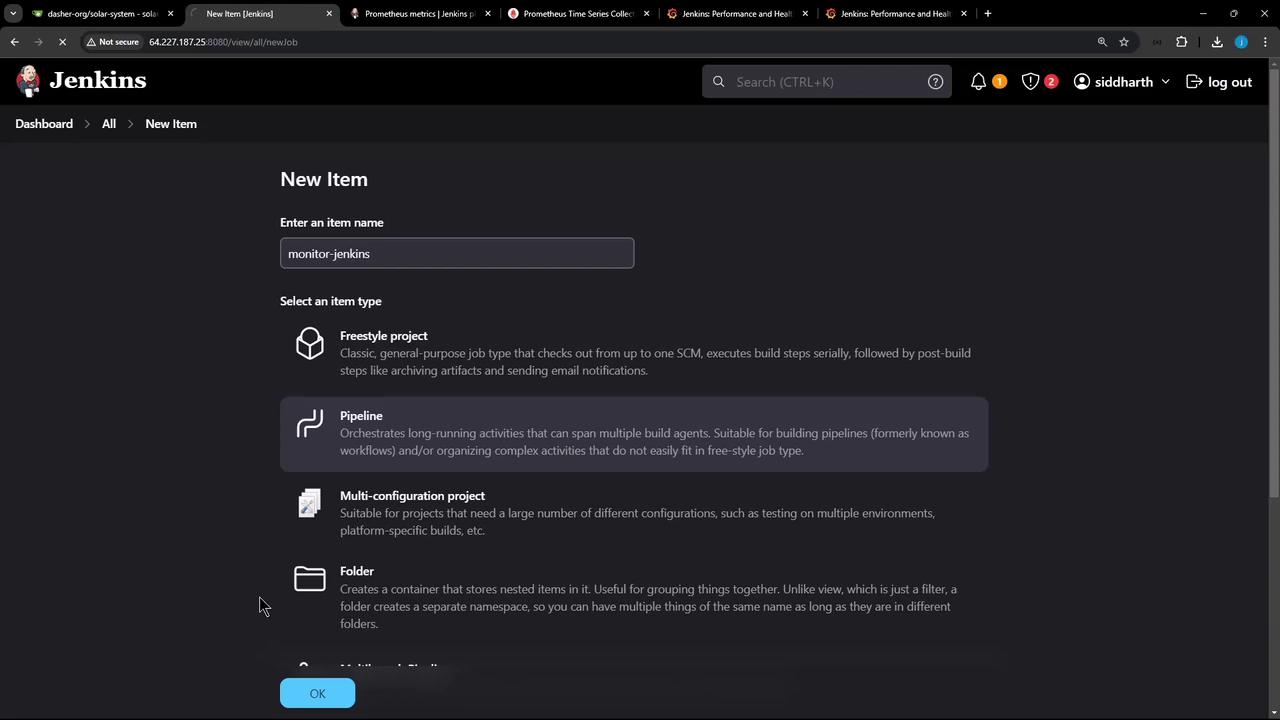Open the browser tab search dropdown
Viewport: 1280px width, 720px height.
(13, 13)
